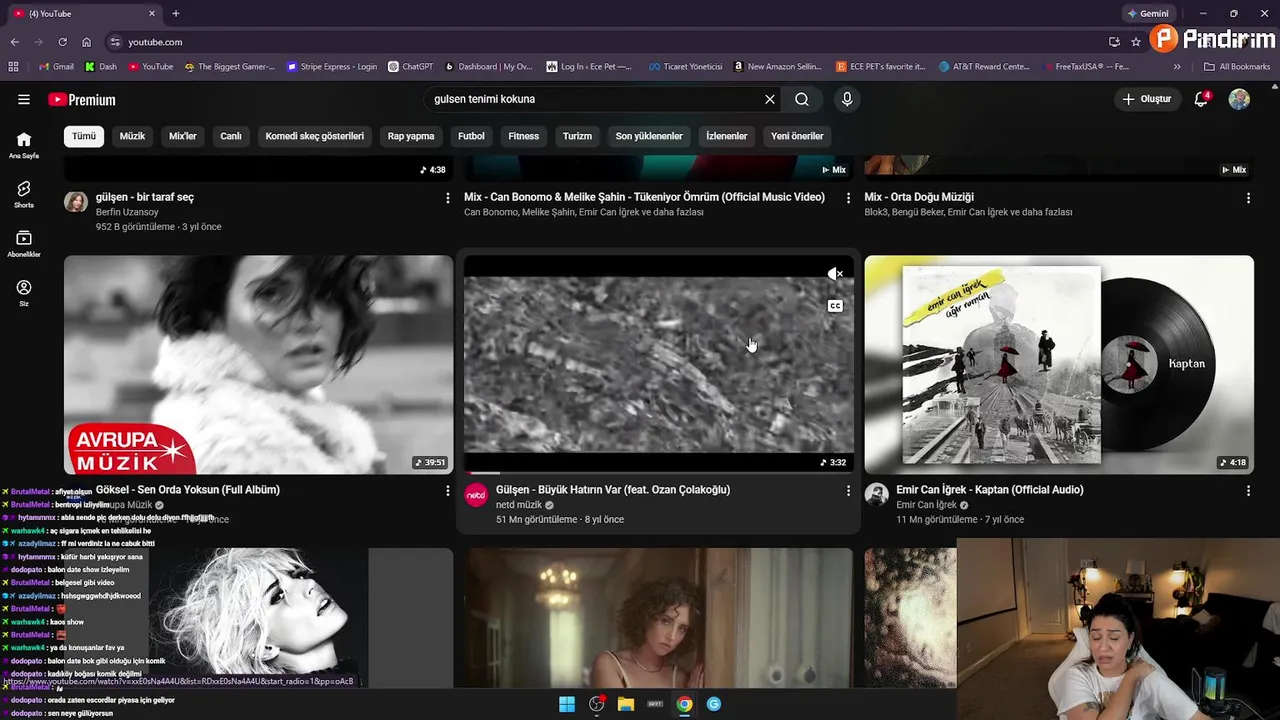Open the ChatGPT bookmark
This screenshot has width=1280, height=720.
410,67
